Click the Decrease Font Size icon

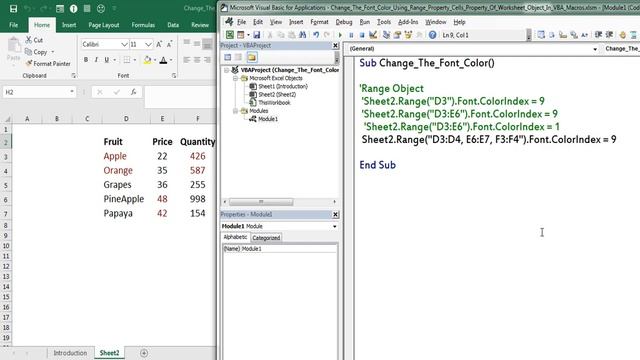[x=169, y=44]
